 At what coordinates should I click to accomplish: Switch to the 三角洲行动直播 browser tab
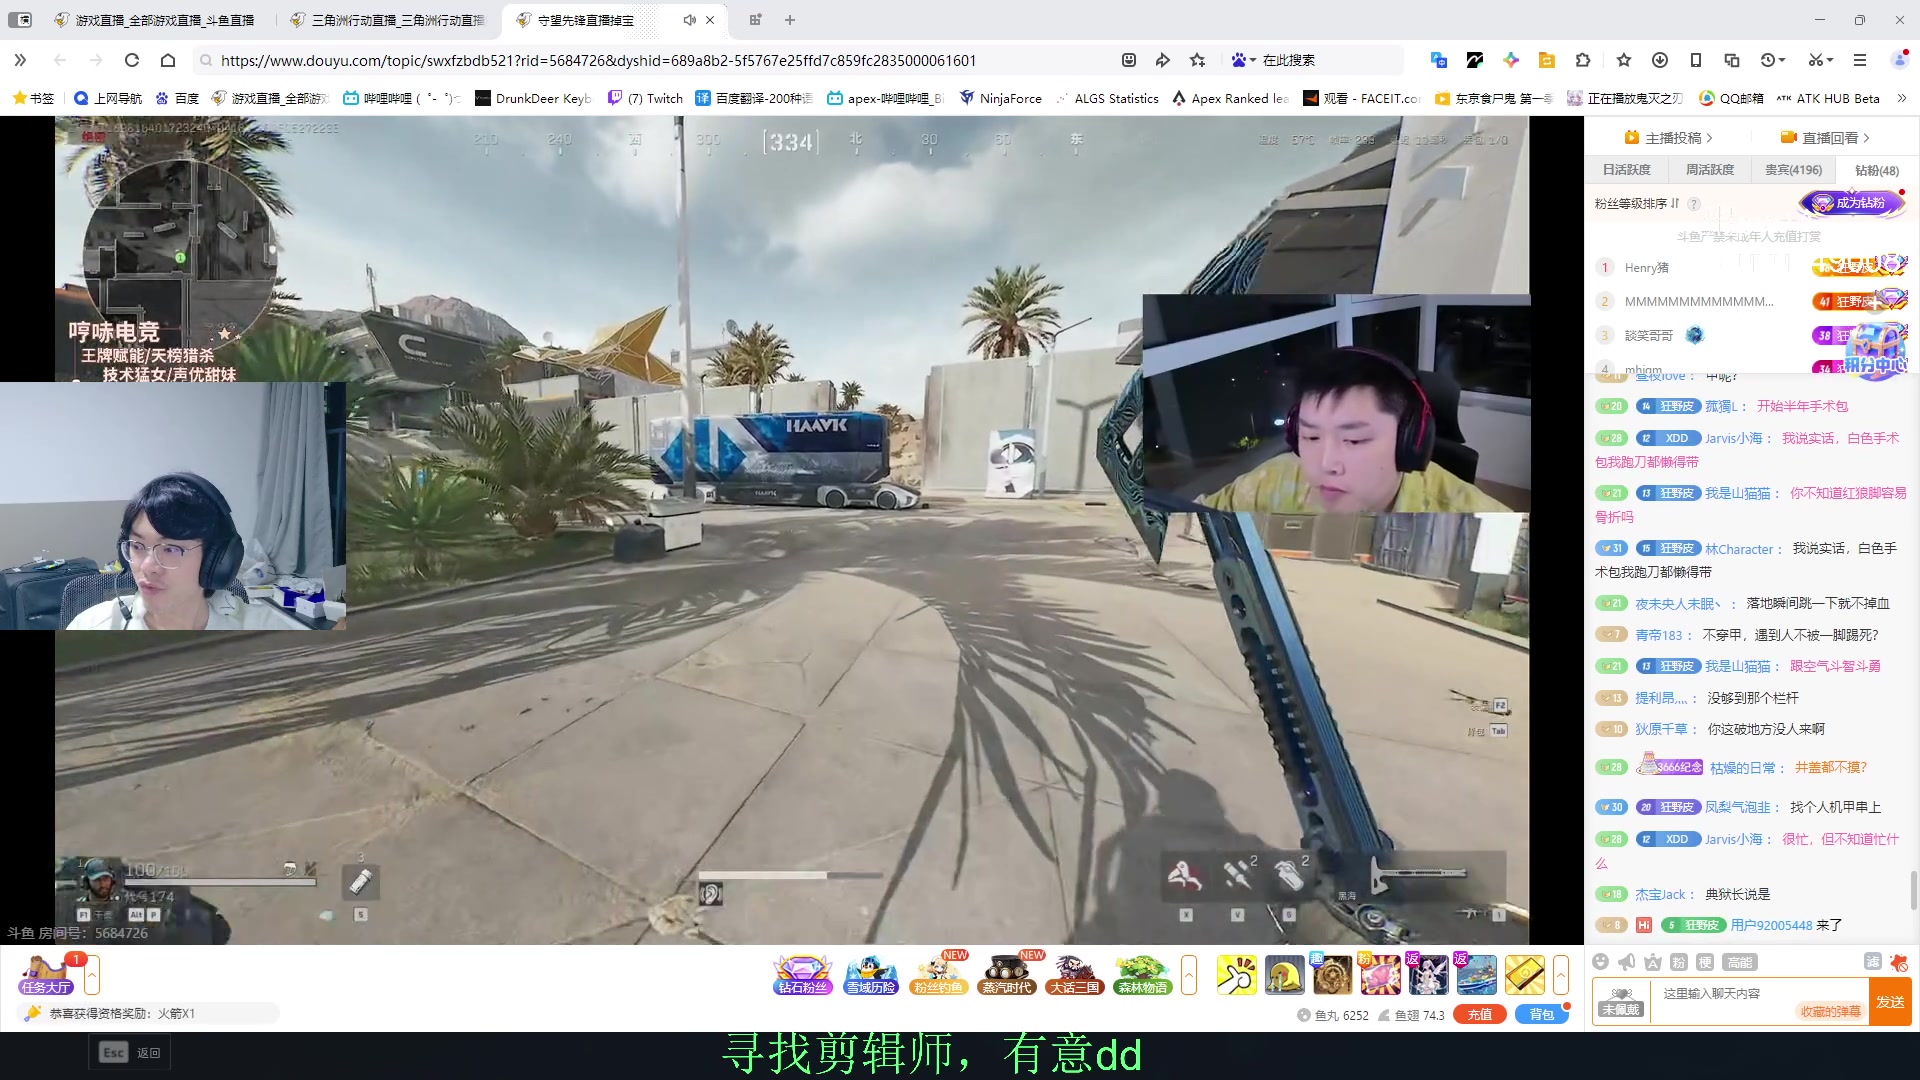[x=390, y=20]
